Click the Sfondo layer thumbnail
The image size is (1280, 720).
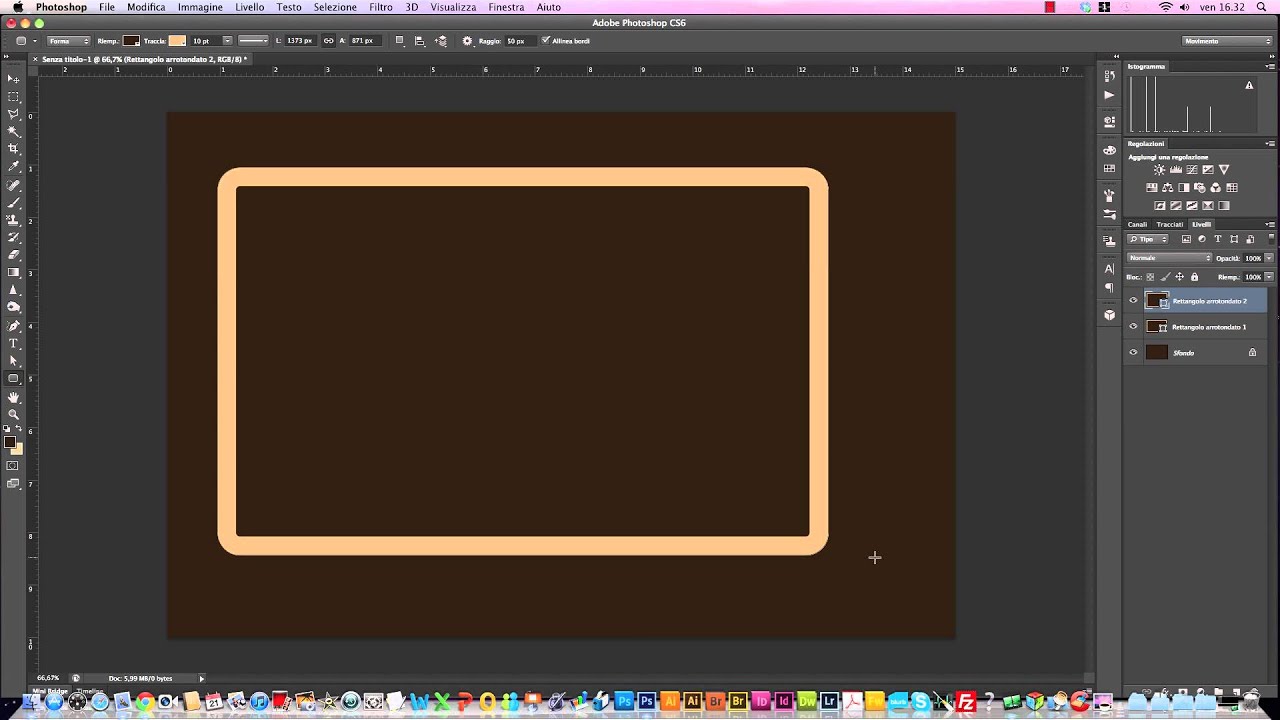pos(1157,352)
